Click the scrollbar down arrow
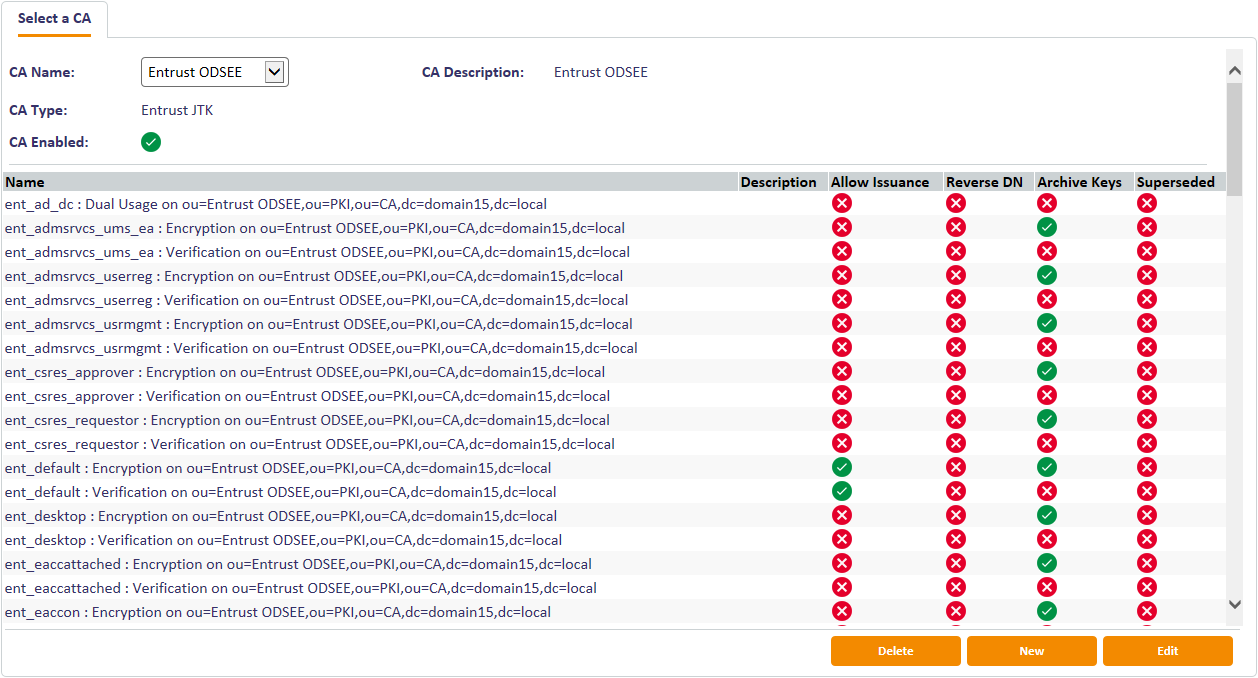 click(x=1235, y=604)
